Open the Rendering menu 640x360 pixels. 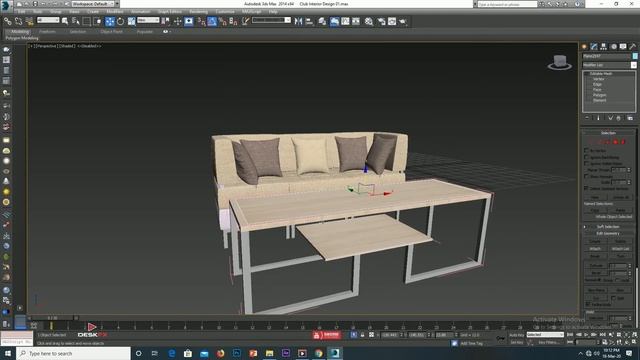(x=198, y=12)
